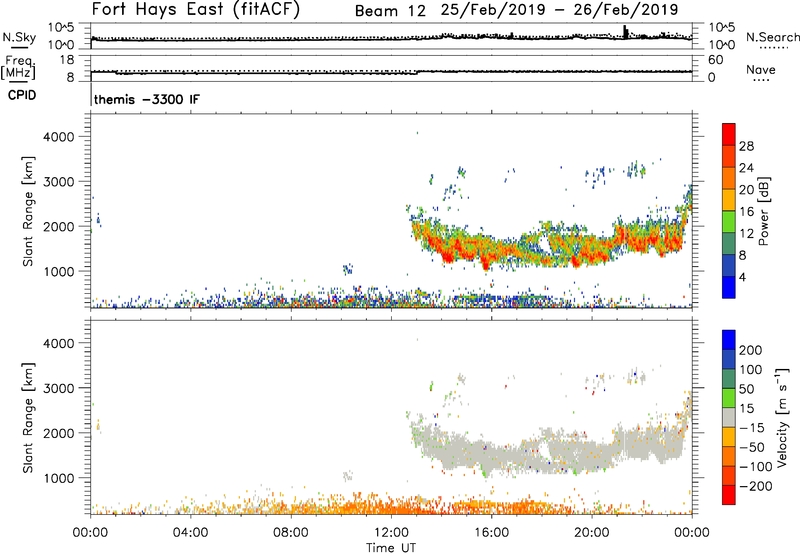Click the '08:00' time axis label
The image size is (800, 554).
pyautogui.click(x=291, y=533)
